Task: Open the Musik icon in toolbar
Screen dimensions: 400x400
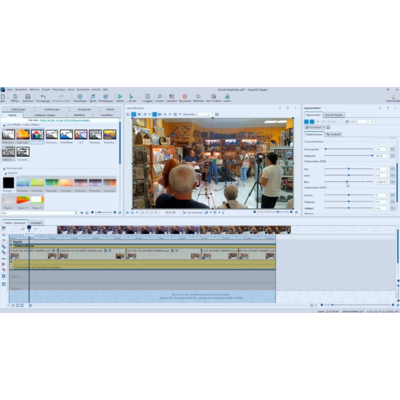Action: coord(93,97)
